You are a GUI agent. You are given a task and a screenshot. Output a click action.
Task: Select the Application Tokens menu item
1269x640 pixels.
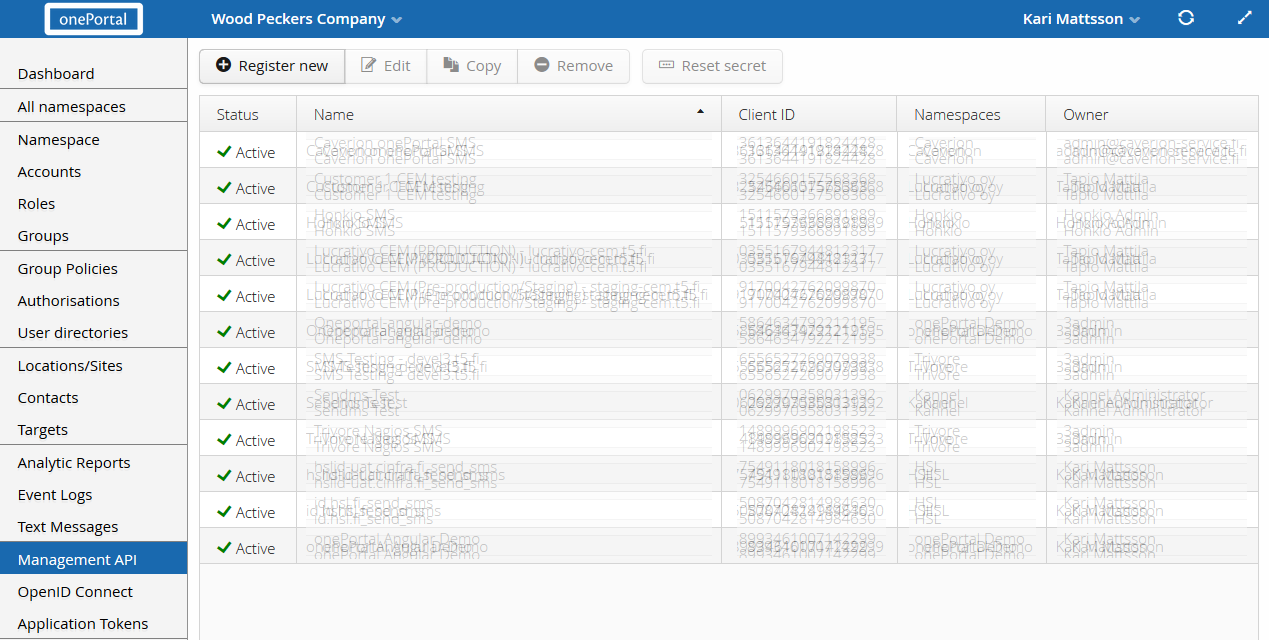(83, 624)
